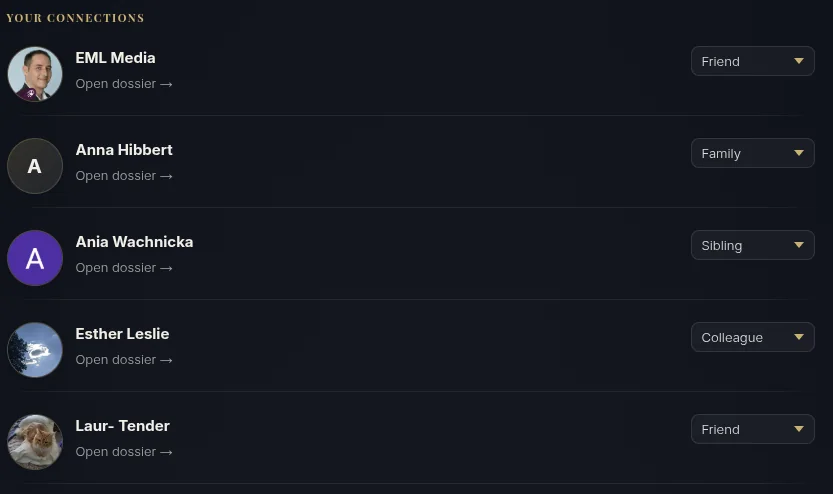Click the Ania Wachnicka name heading
Screen dimensions: 833x494
tap(134, 242)
